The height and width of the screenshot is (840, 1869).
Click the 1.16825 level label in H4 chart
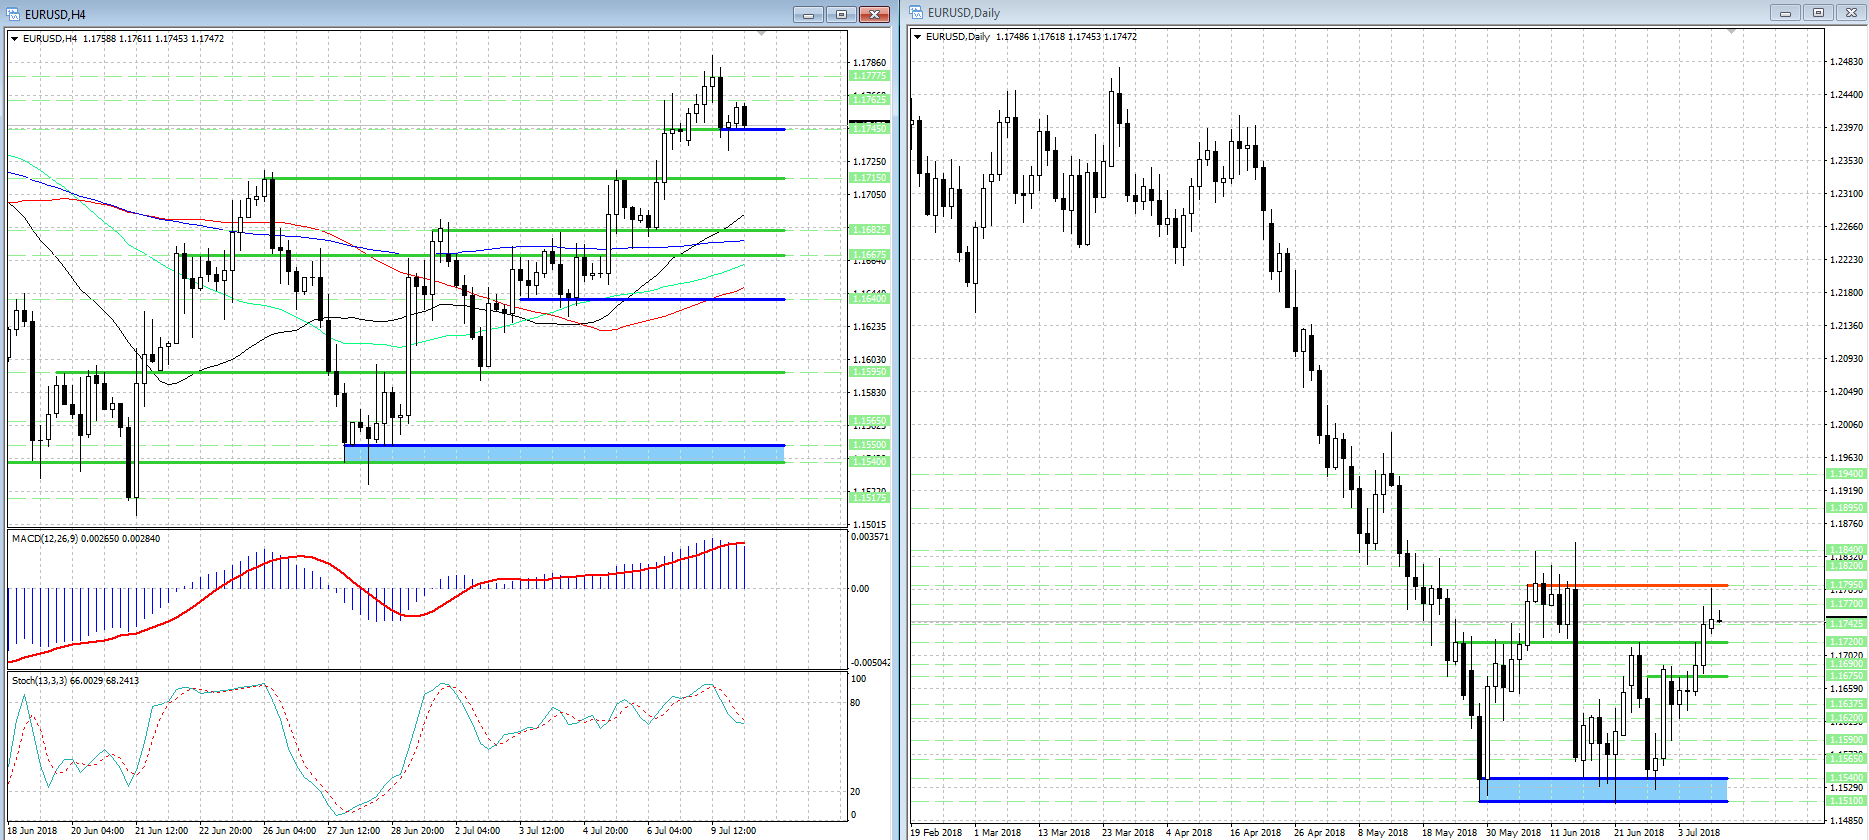(869, 230)
